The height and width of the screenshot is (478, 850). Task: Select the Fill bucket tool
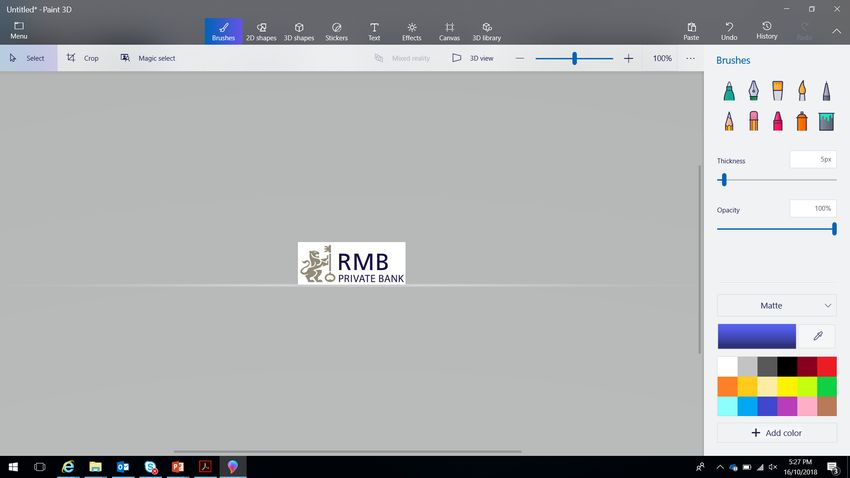[826, 121]
